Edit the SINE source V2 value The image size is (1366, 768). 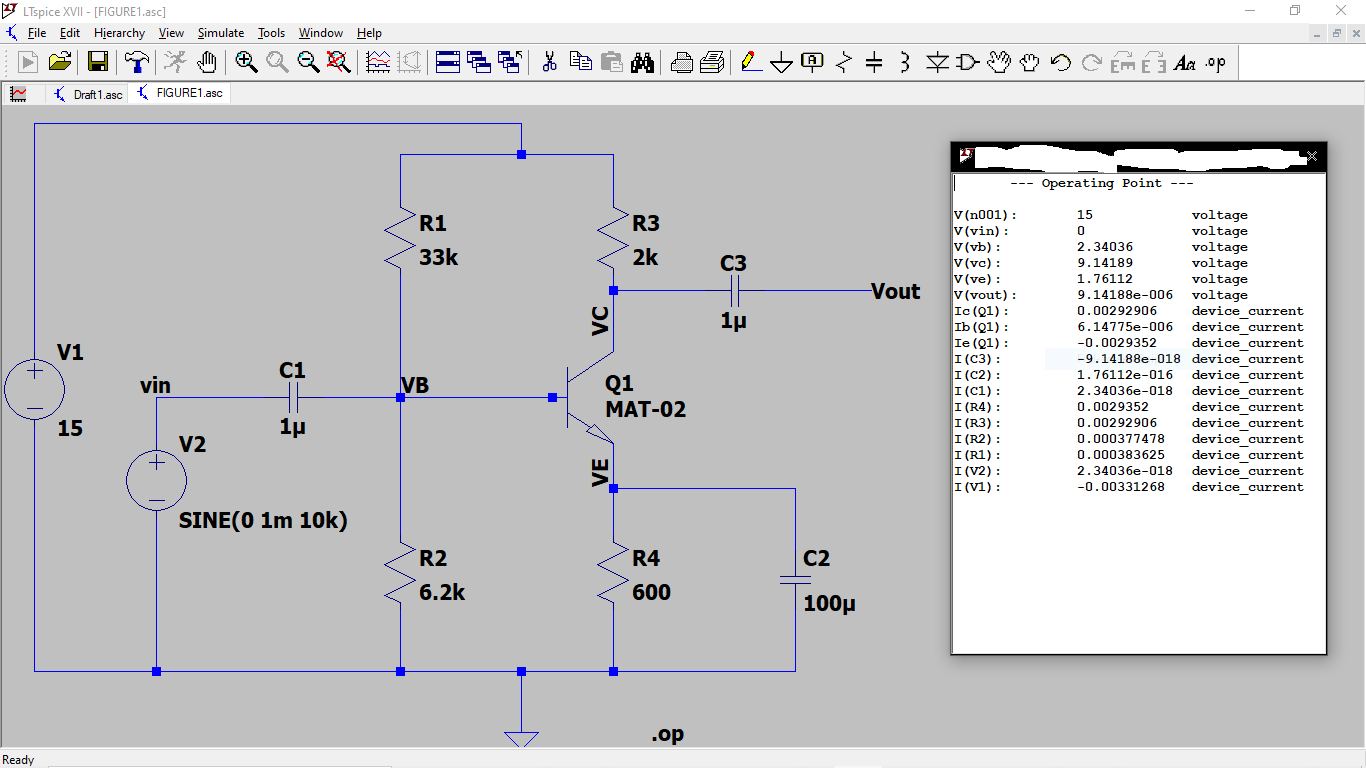point(260,519)
